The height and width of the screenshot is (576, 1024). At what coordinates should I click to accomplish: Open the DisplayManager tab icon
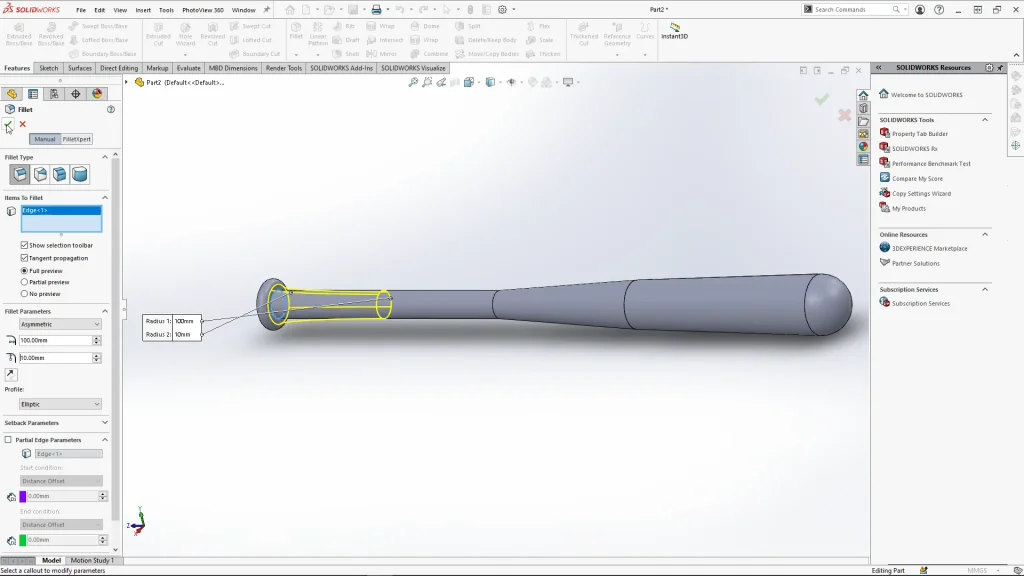pos(97,94)
